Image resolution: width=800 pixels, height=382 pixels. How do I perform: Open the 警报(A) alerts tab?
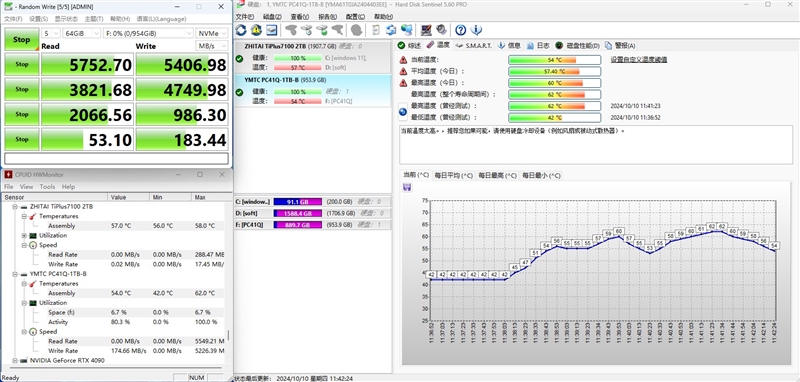pyautogui.click(x=620, y=45)
